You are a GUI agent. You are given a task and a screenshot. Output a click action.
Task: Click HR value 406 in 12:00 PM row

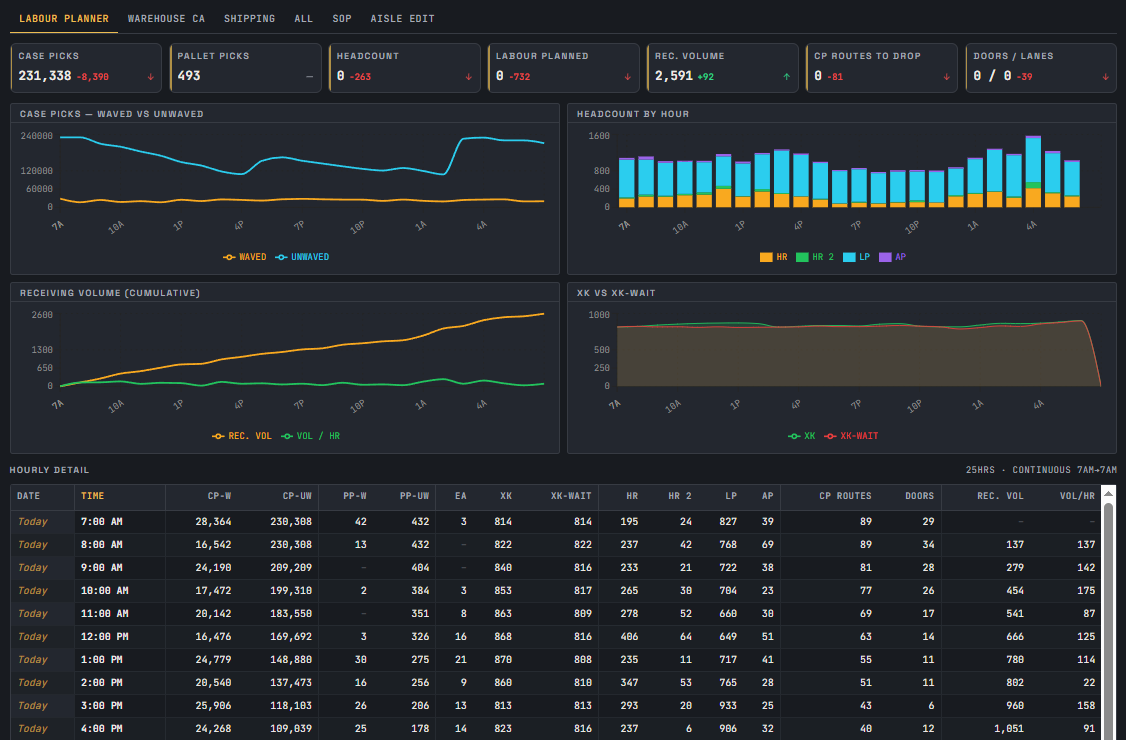point(629,637)
